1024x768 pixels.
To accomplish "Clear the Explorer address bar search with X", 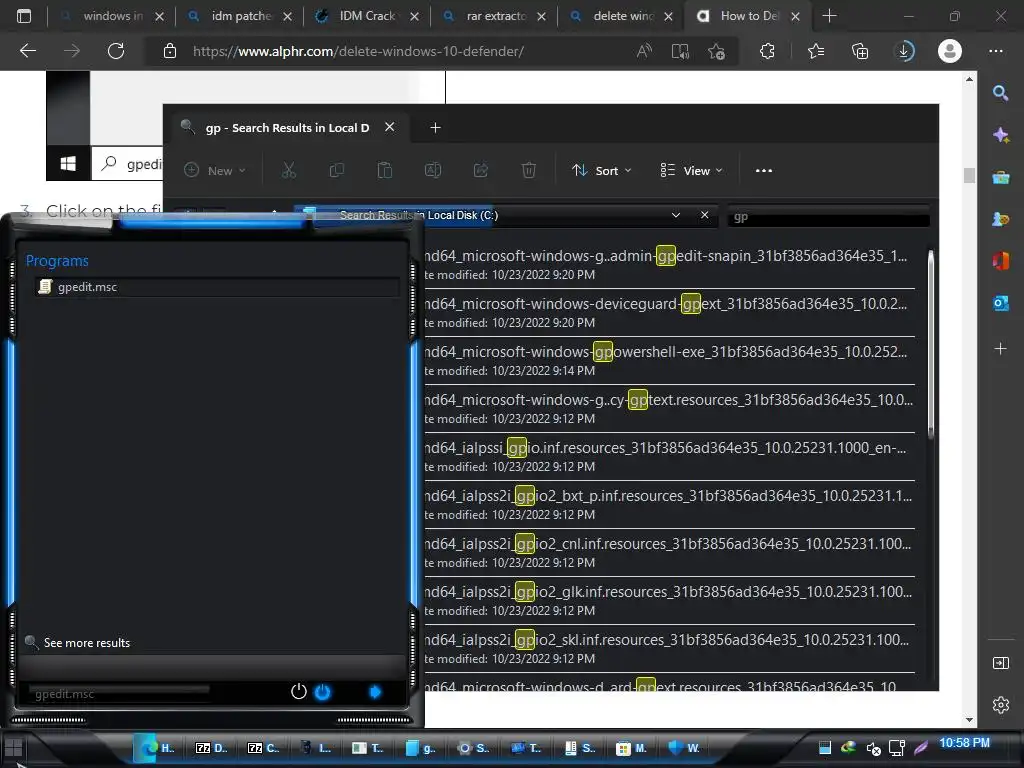I will (705, 215).
